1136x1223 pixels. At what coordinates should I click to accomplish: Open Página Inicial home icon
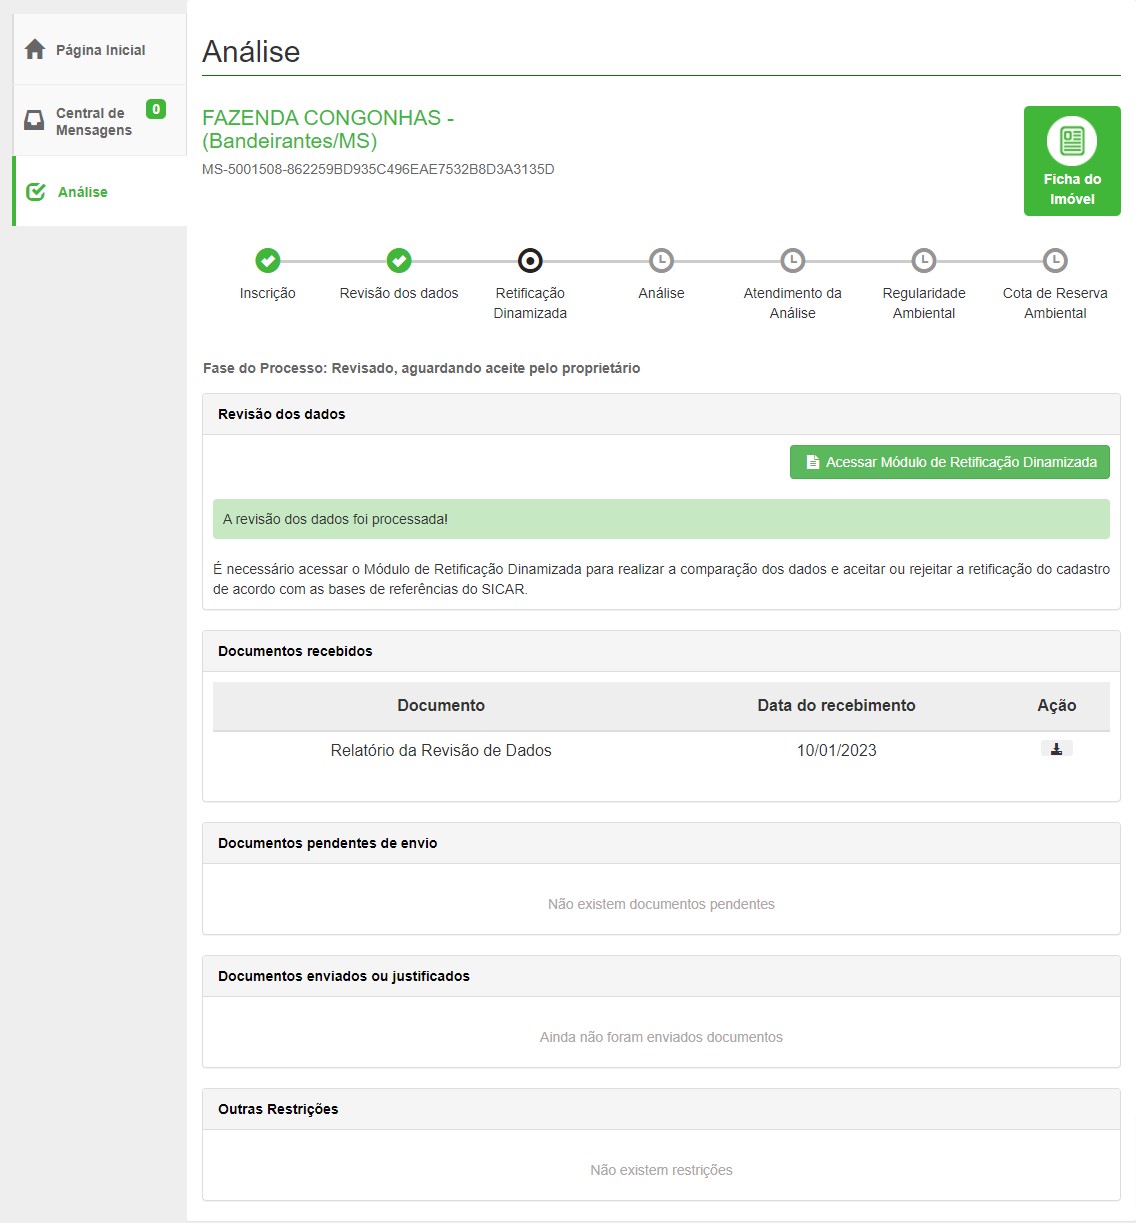click(x=35, y=49)
